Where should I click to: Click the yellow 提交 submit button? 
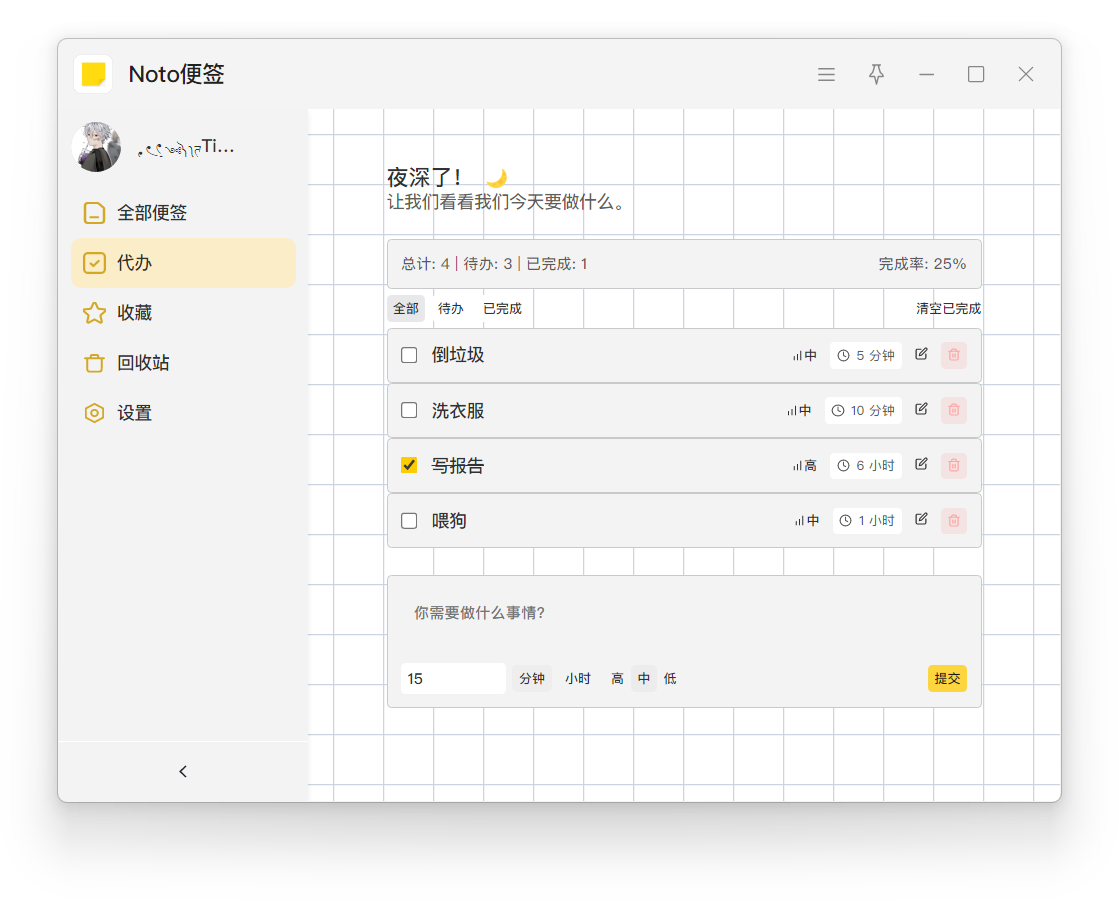click(x=947, y=679)
